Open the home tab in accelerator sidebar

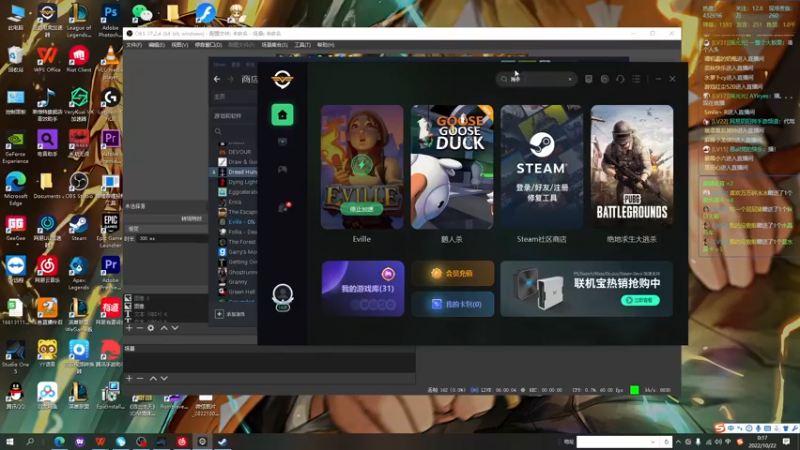tap(282, 115)
